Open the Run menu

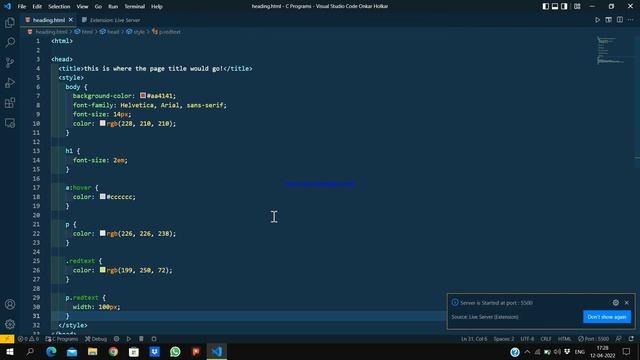click(x=113, y=7)
